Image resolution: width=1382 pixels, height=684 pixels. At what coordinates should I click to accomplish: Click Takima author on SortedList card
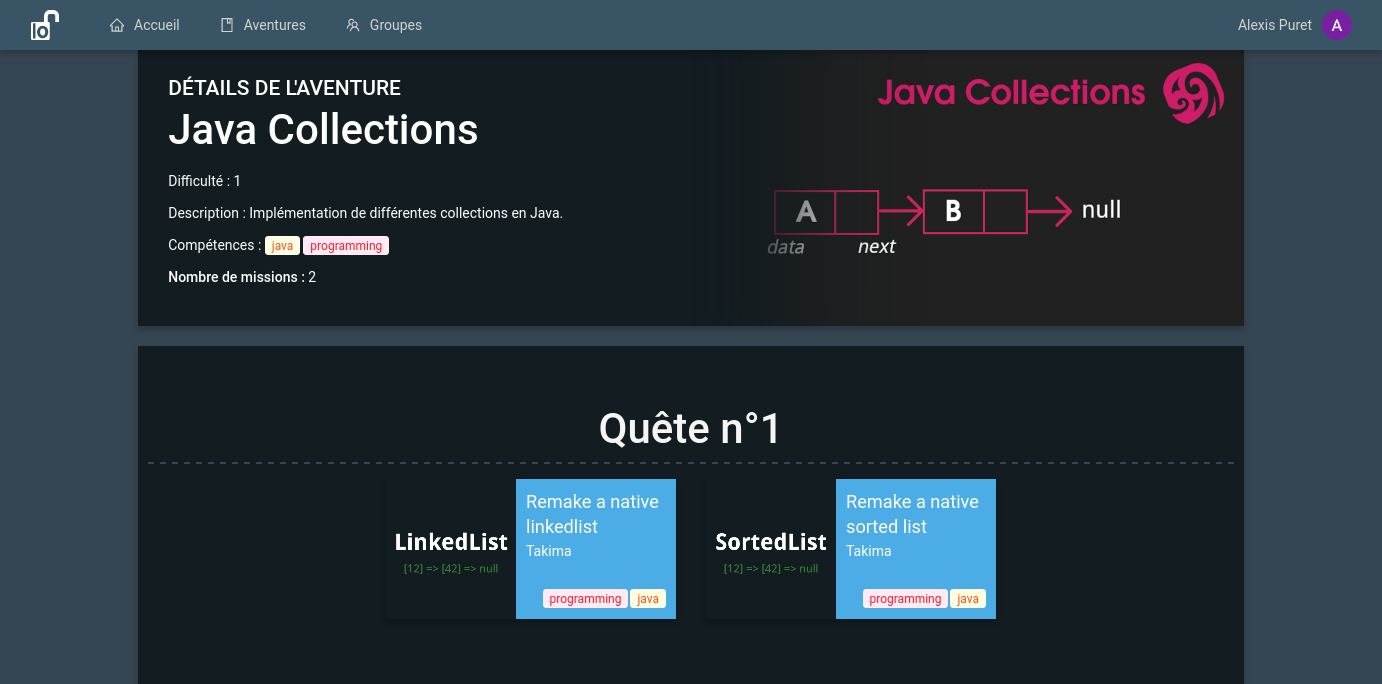tap(869, 551)
